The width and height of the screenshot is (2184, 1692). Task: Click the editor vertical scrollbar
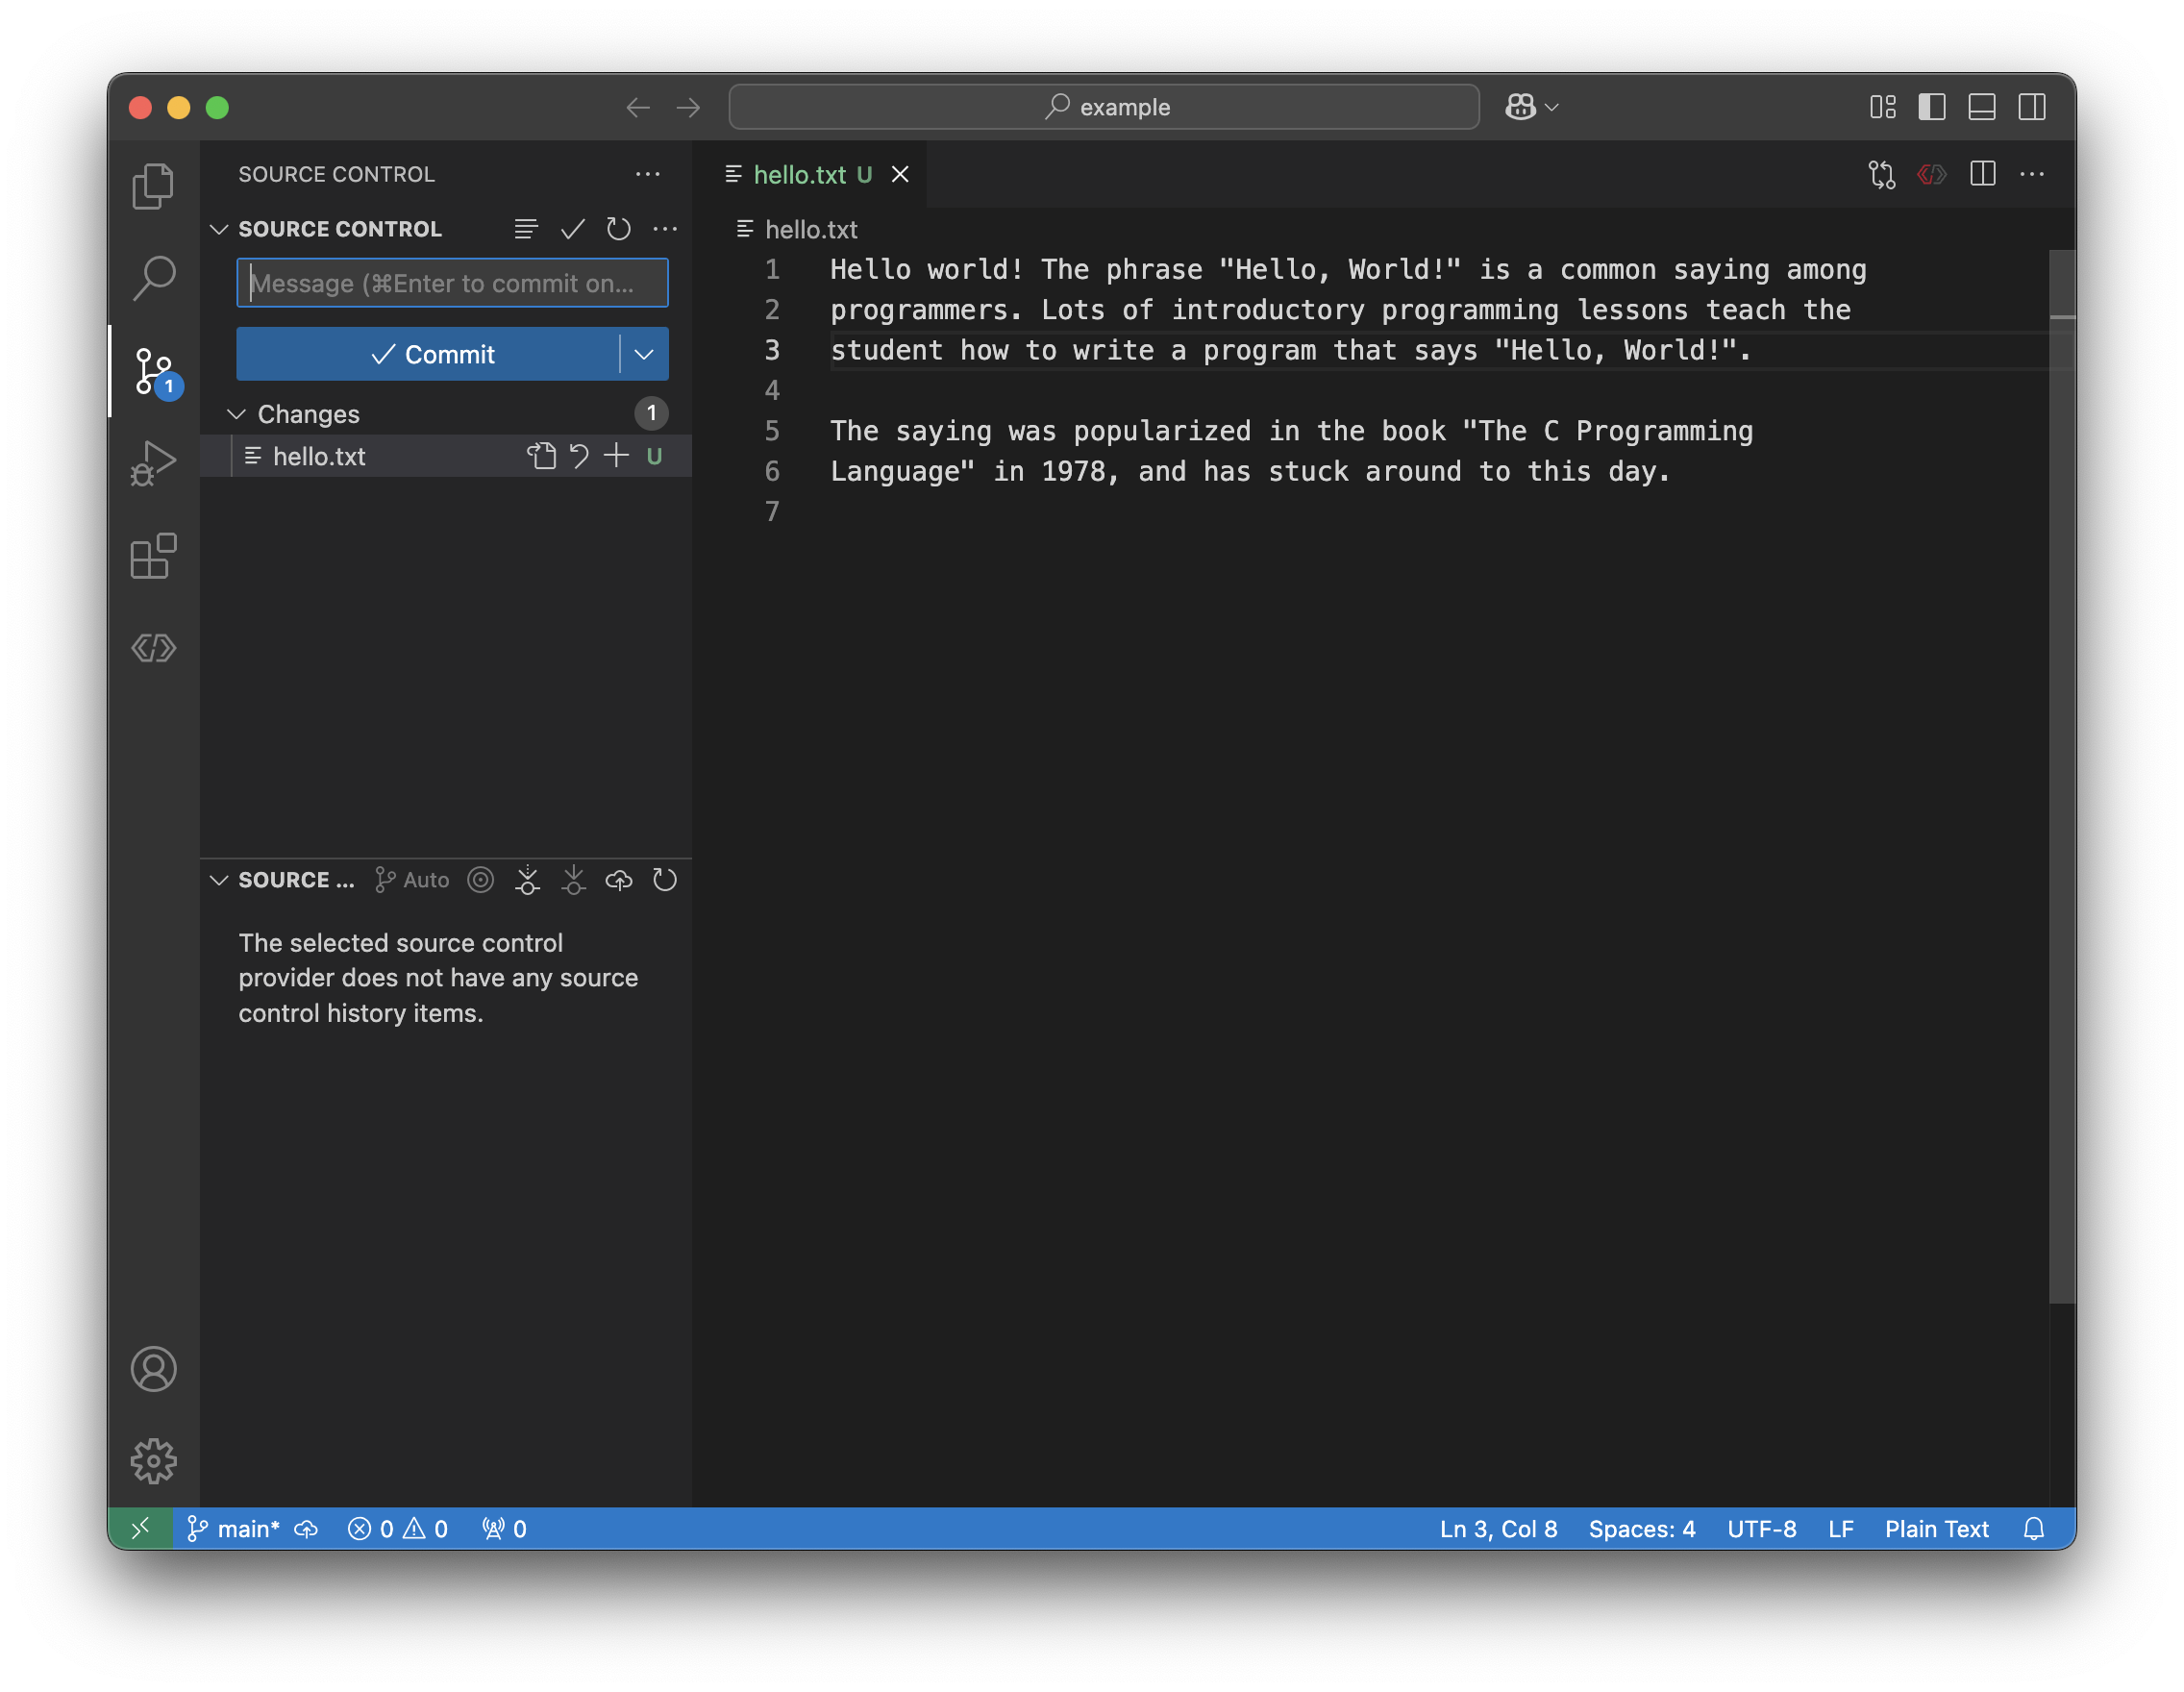pyautogui.click(x=2062, y=776)
